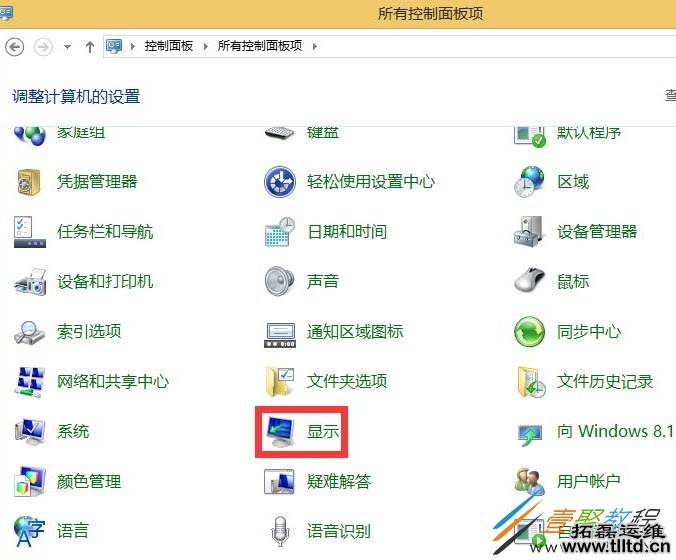Open the 语言 link
Image resolution: width=676 pixels, height=560 pixels.
click(73, 531)
